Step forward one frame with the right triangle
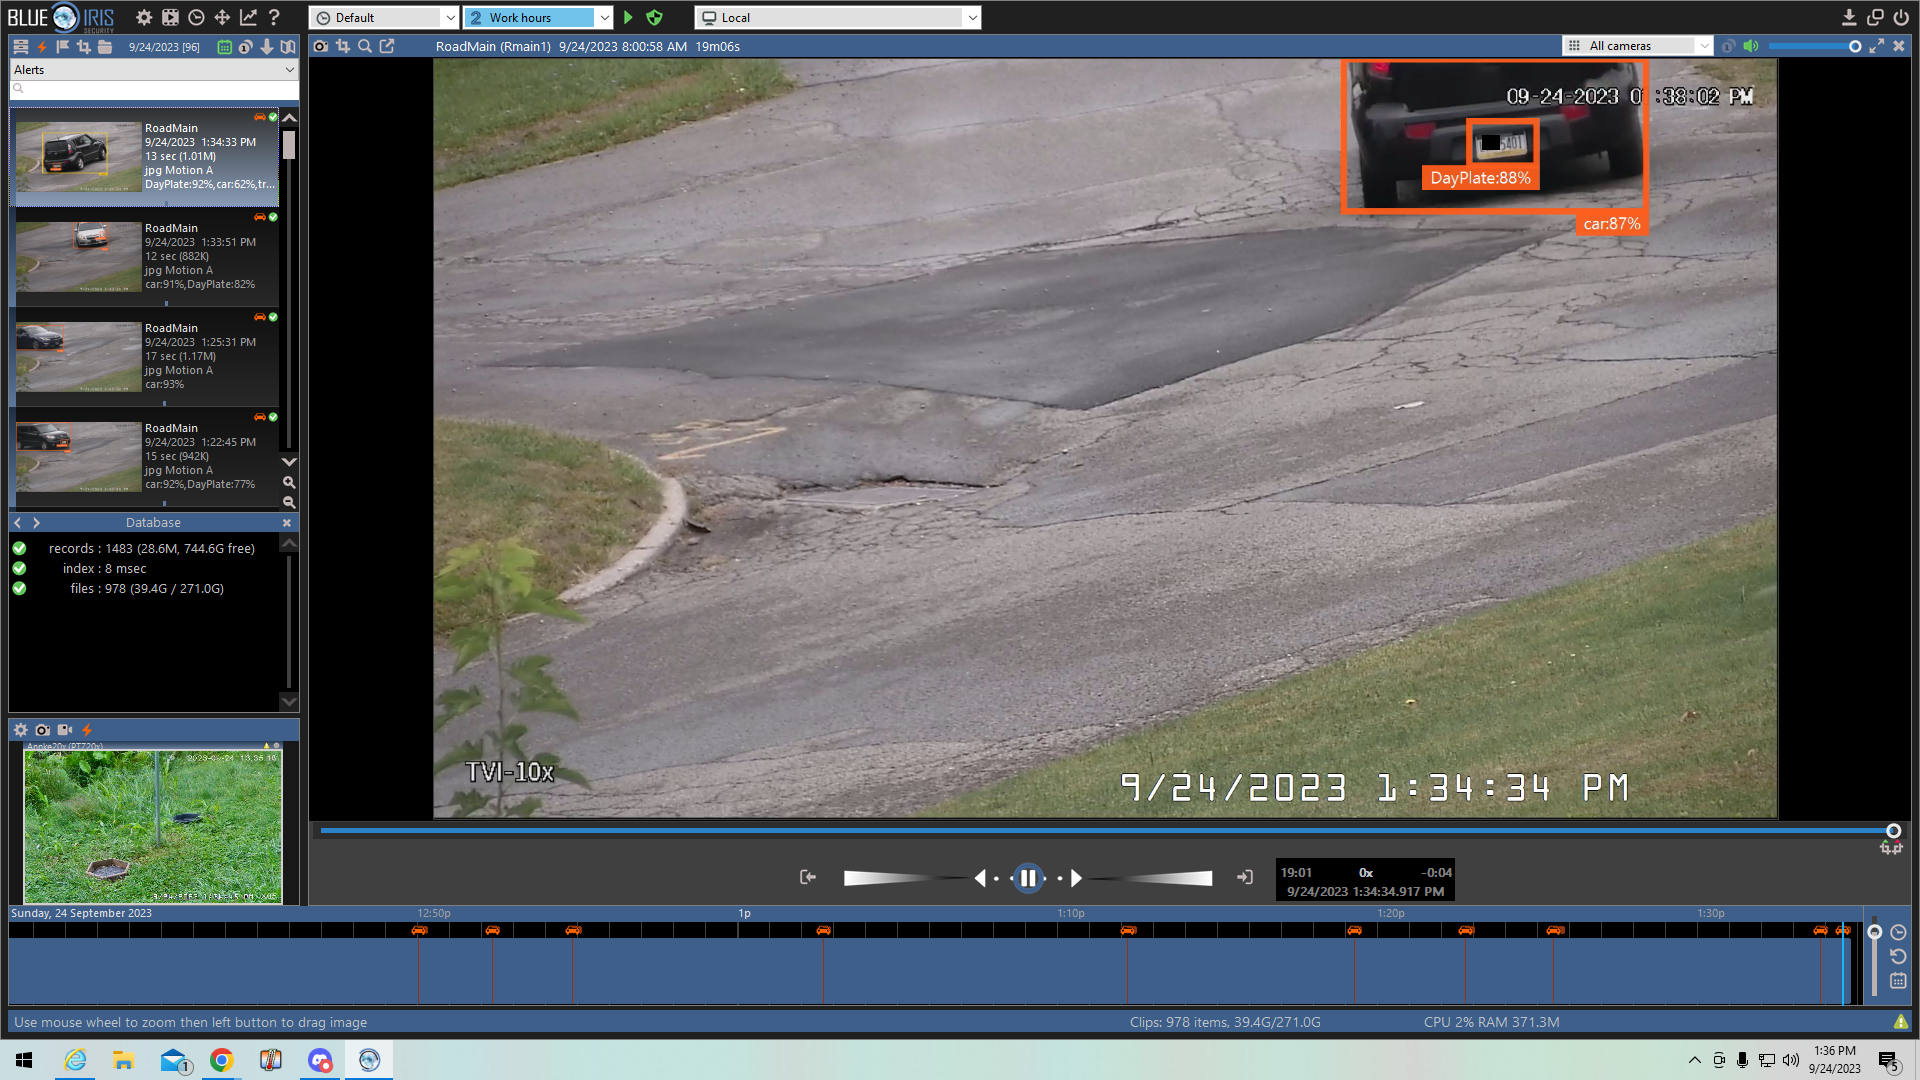Image resolution: width=1920 pixels, height=1080 pixels. click(1077, 878)
